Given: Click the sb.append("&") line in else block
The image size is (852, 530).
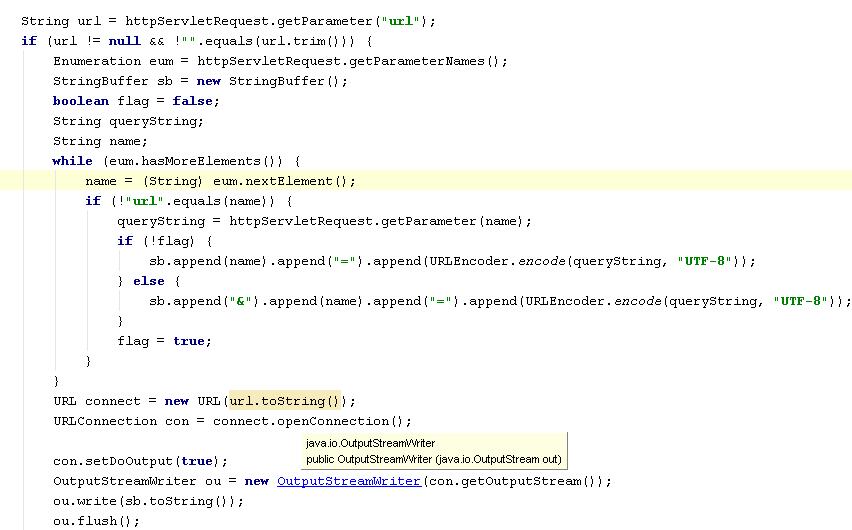Looking at the screenshot, I should [500, 301].
